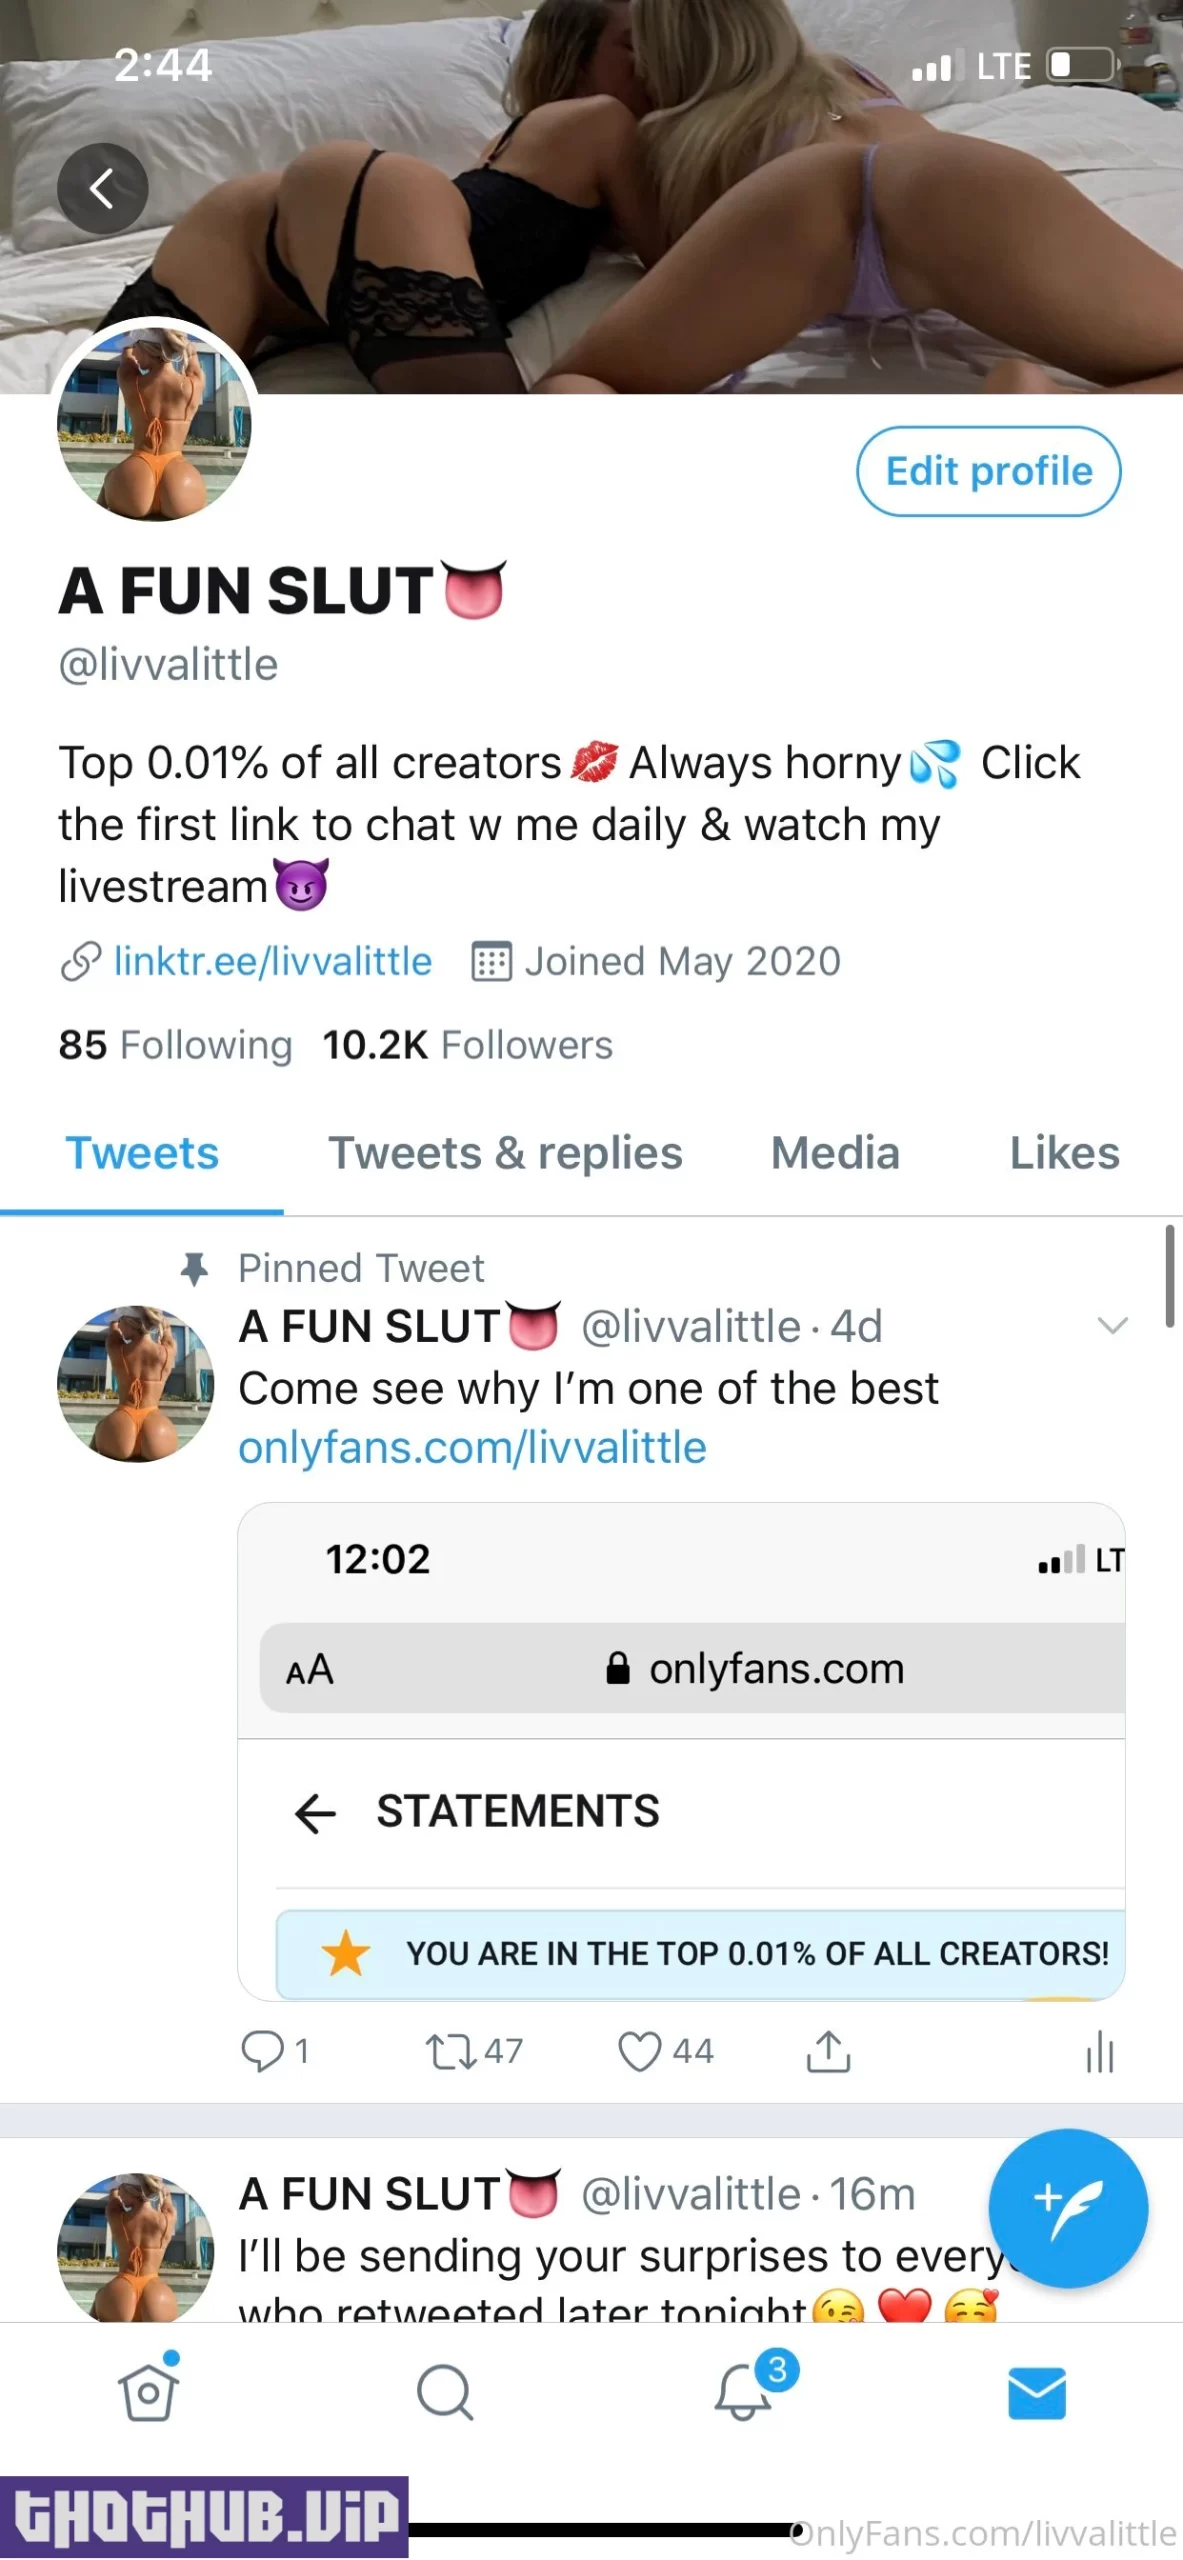Open the Search magnifier icon
This screenshot has width=1183, height=2560.
click(444, 2392)
